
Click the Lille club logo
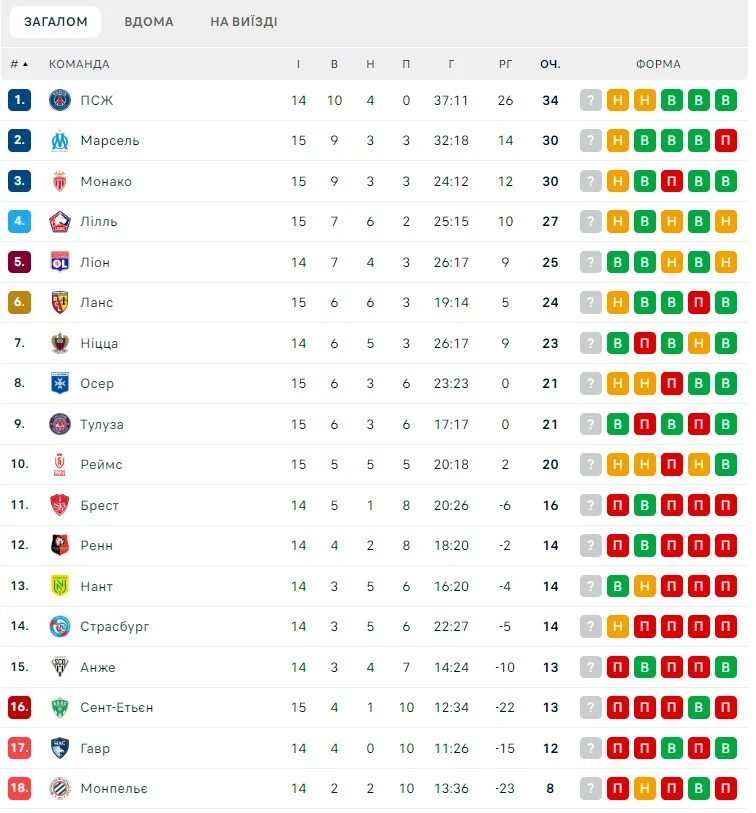60,222
